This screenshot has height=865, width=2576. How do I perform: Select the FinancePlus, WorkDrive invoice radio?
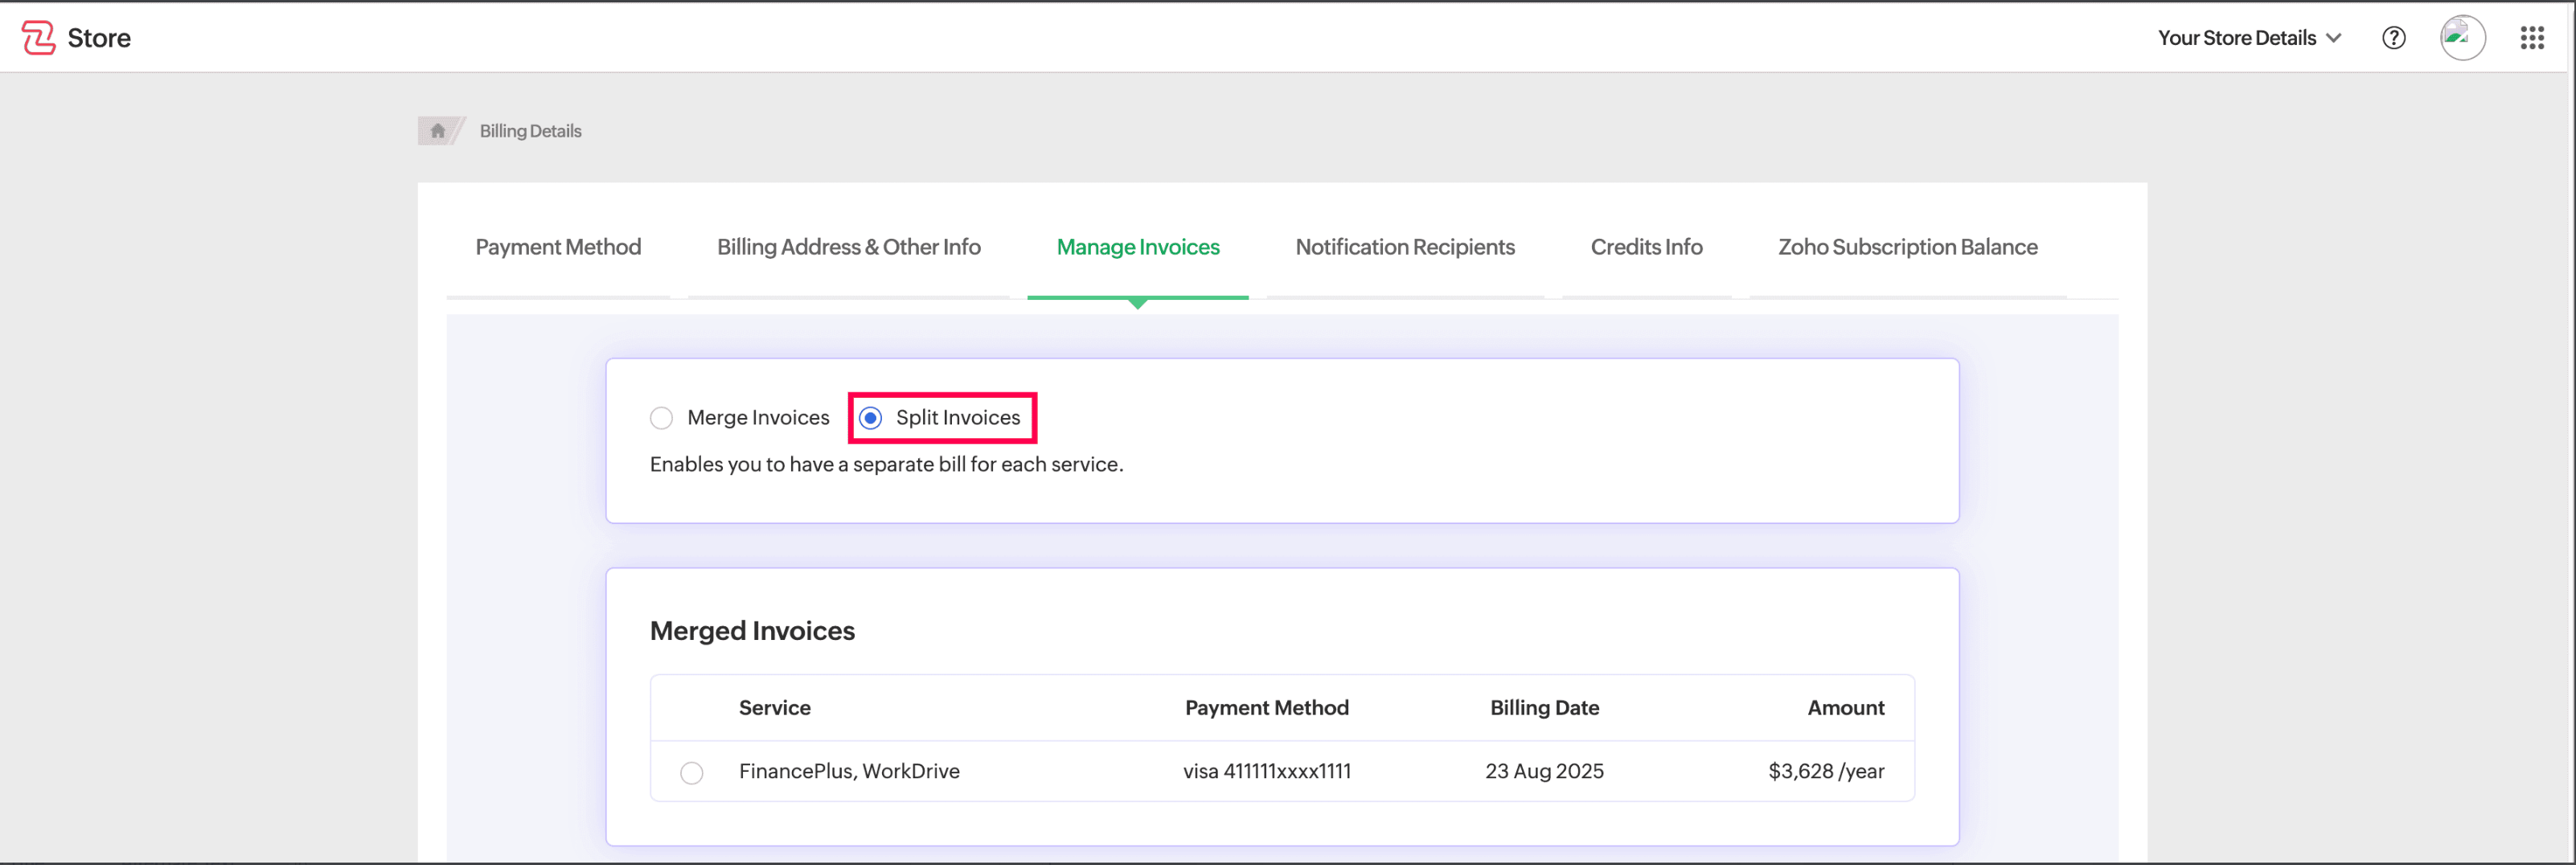[x=691, y=773]
